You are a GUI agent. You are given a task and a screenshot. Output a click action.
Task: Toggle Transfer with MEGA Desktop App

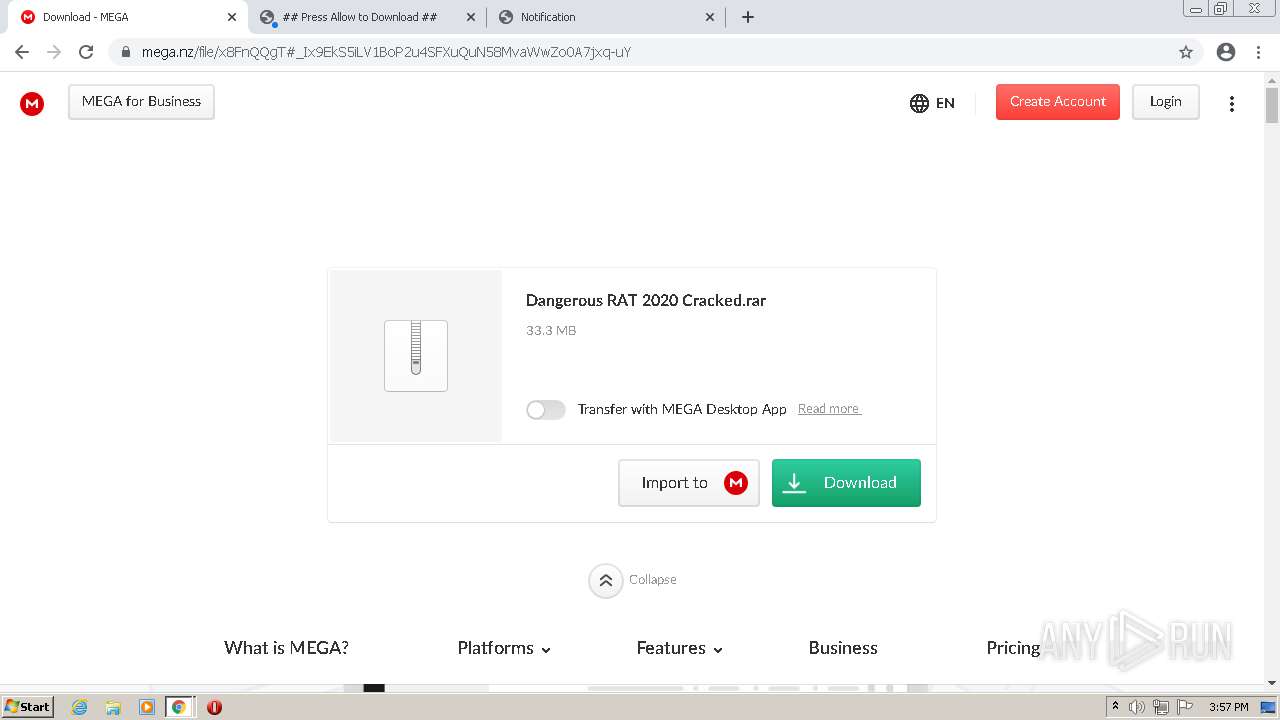pyautogui.click(x=546, y=410)
